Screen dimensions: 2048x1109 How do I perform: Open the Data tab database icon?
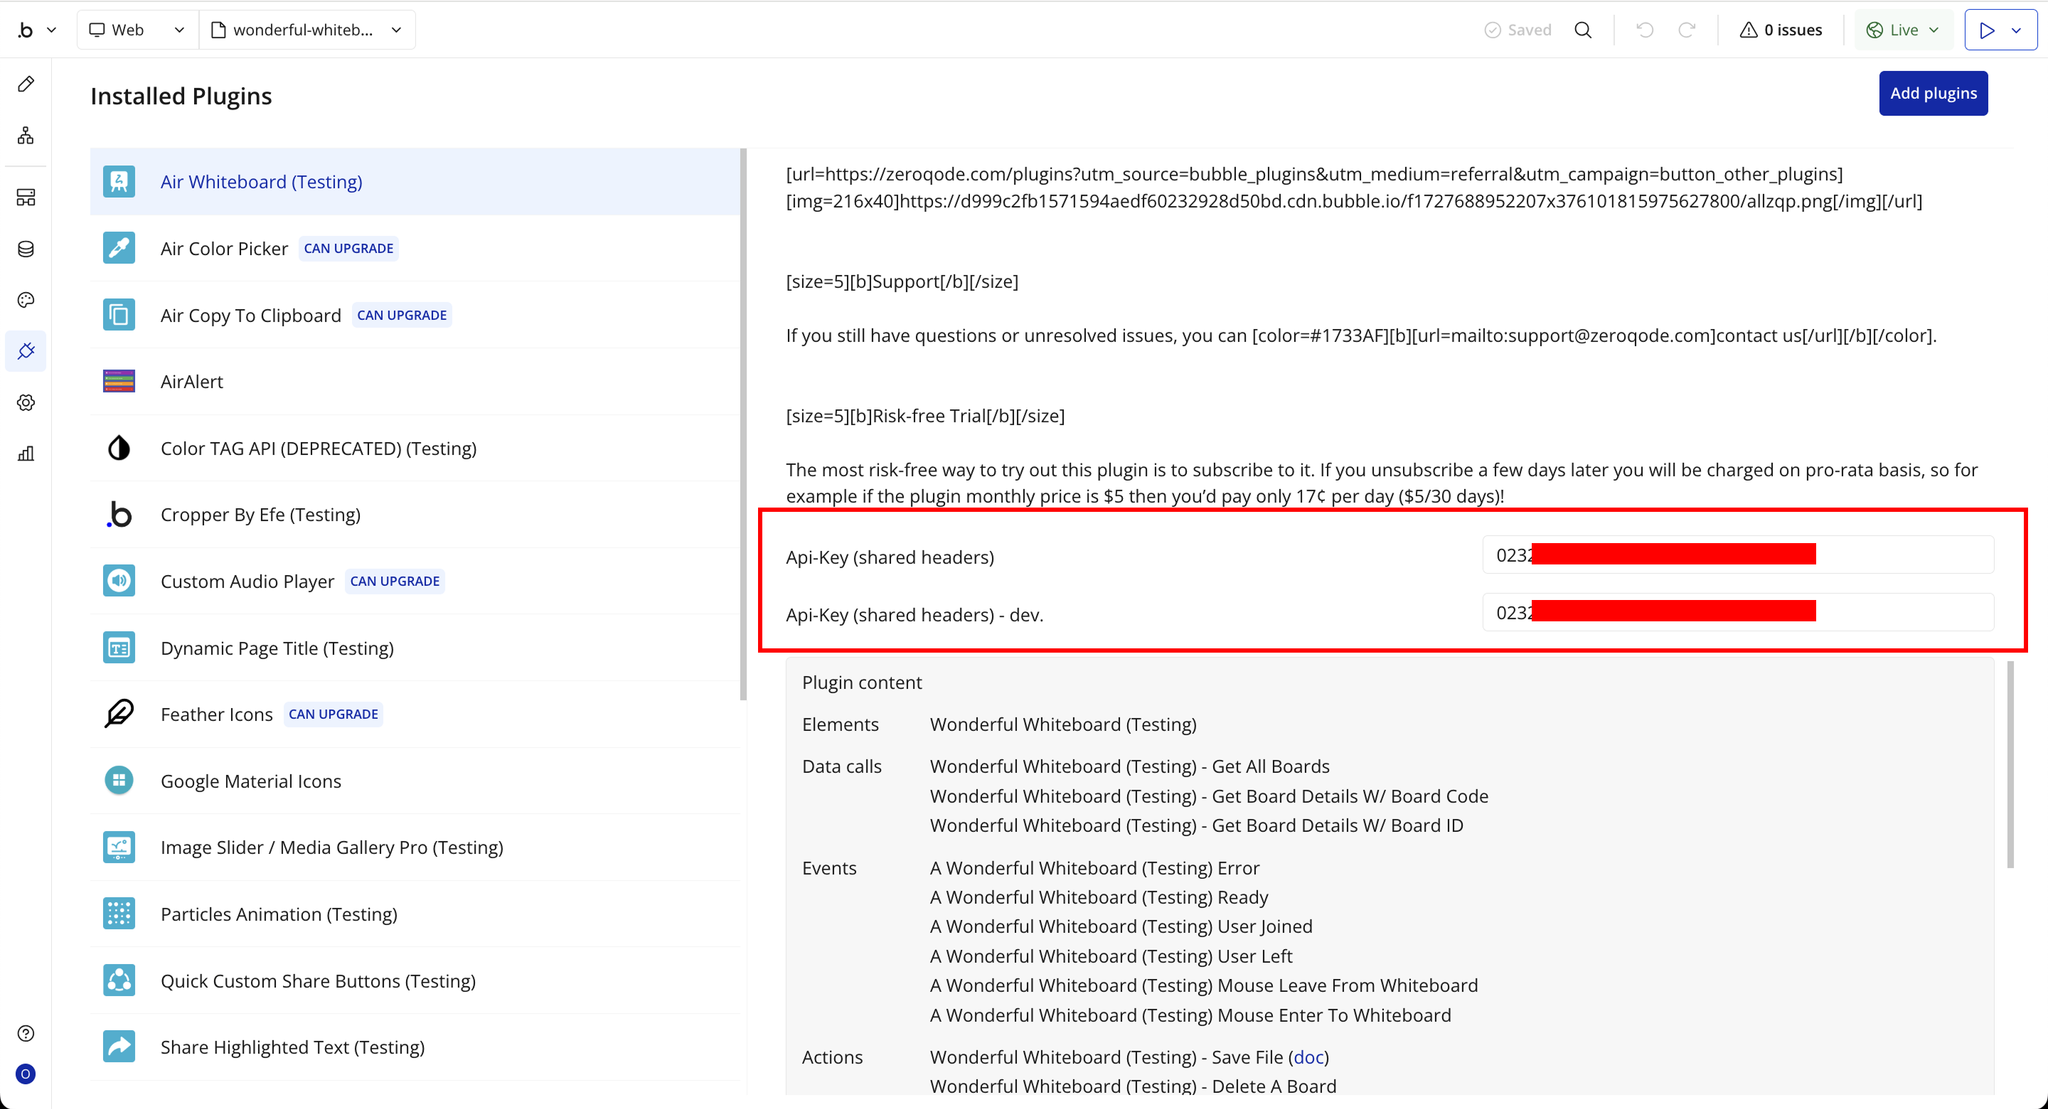tap(26, 249)
